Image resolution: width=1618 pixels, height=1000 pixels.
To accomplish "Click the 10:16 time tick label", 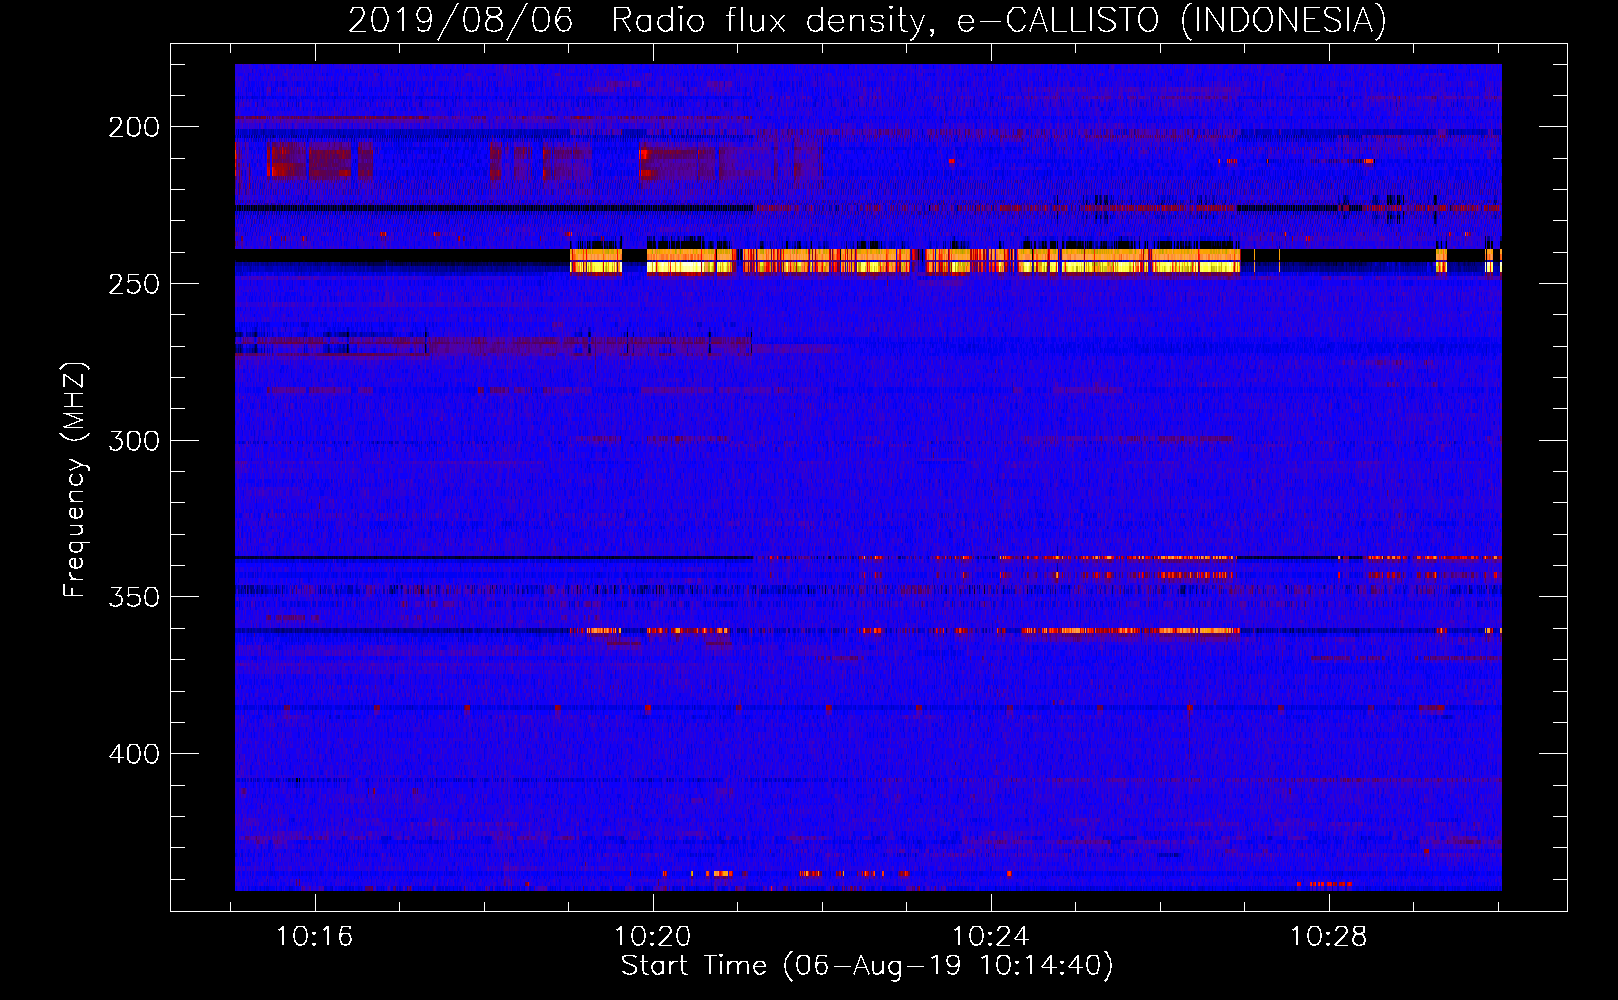I will pos(315,937).
